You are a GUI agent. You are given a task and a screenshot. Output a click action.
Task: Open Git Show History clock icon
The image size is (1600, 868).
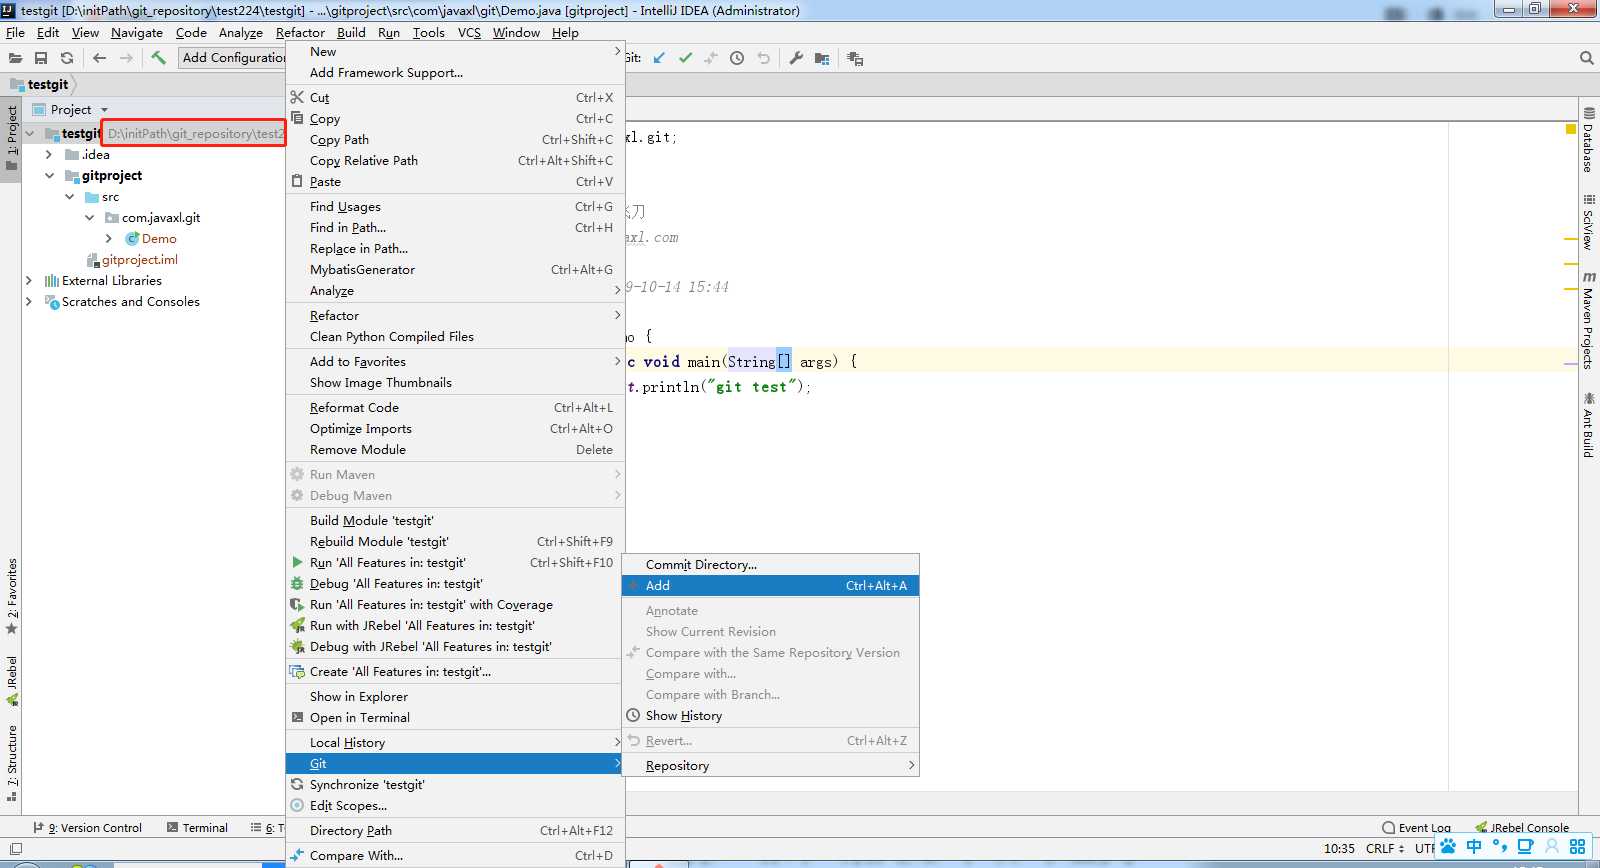pos(737,58)
